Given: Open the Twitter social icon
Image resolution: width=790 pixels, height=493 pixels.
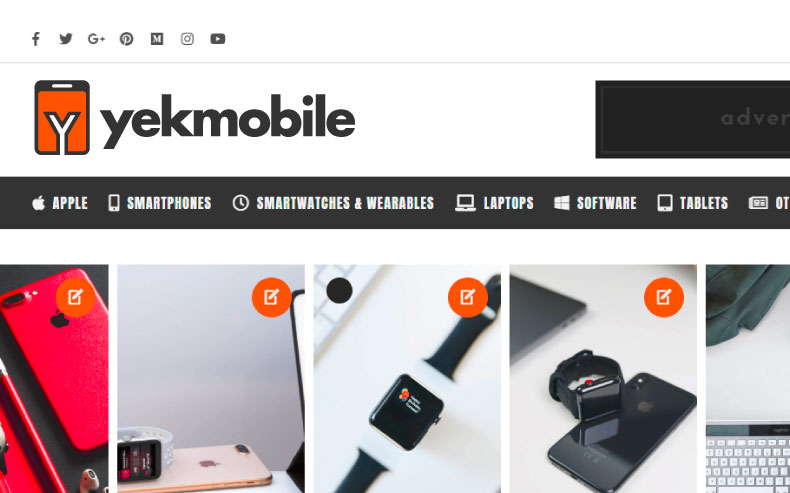Looking at the screenshot, I should [66, 39].
